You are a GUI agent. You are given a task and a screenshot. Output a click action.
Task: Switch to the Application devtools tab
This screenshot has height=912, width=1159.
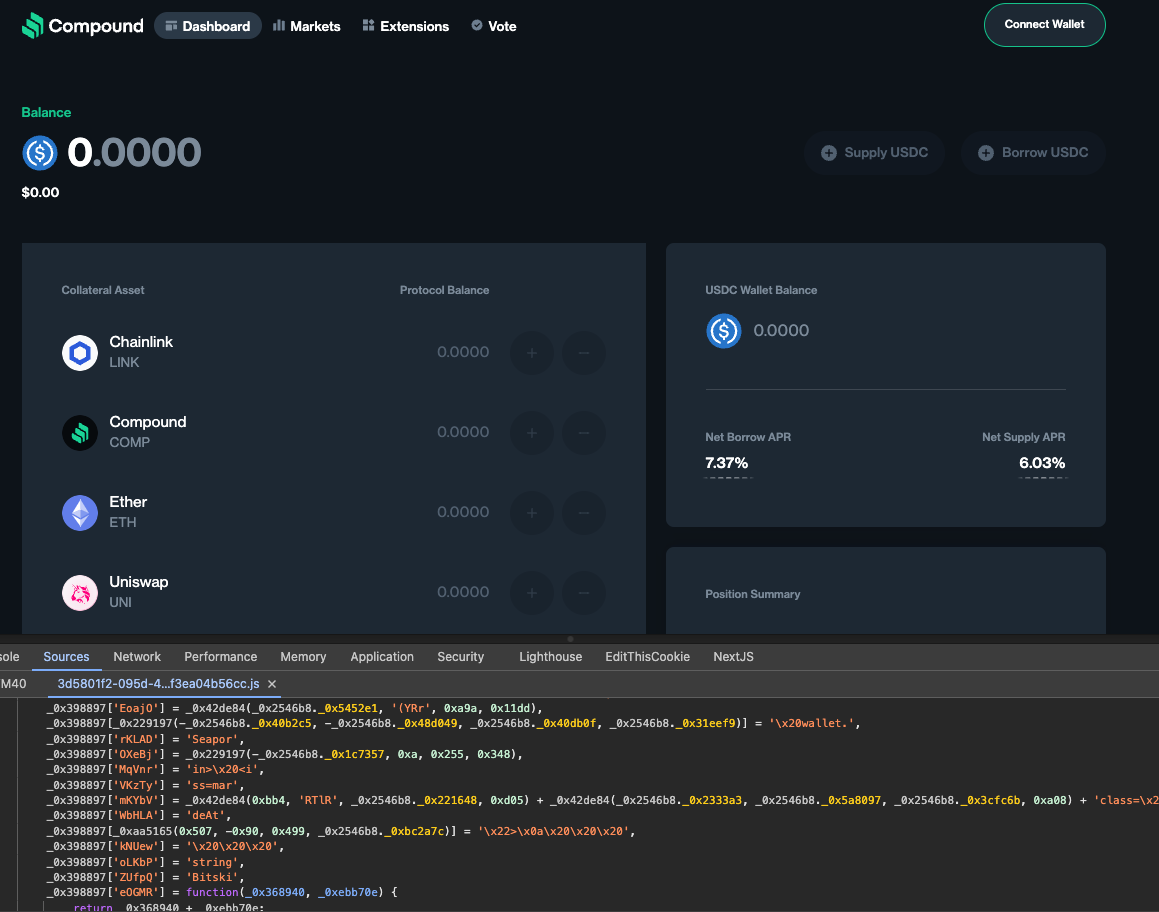[382, 657]
